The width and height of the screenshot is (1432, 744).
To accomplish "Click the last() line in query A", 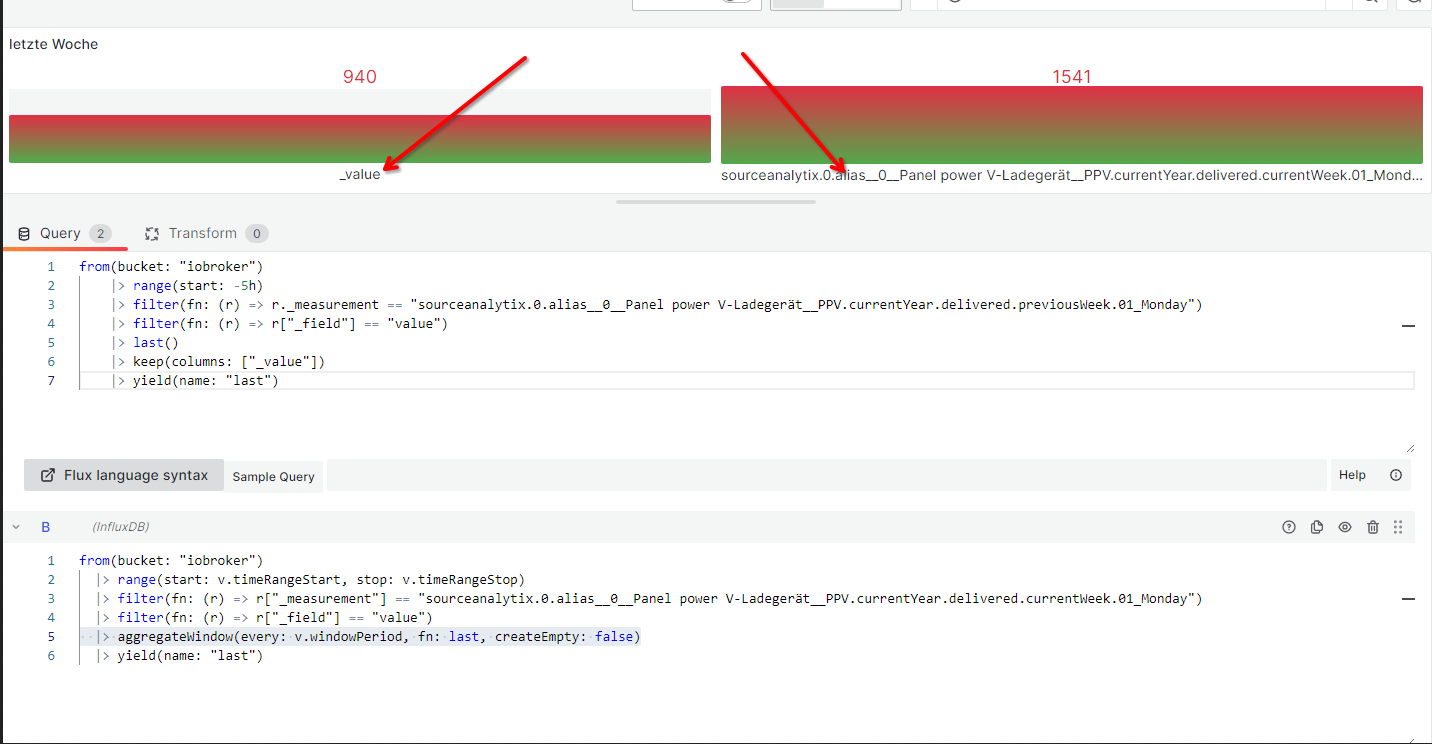I will [x=146, y=342].
